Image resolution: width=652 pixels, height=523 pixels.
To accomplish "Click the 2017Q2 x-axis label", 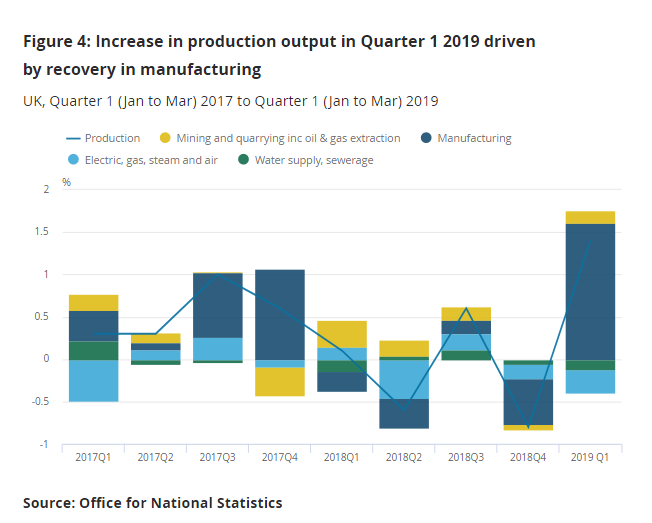I will 155,457.
